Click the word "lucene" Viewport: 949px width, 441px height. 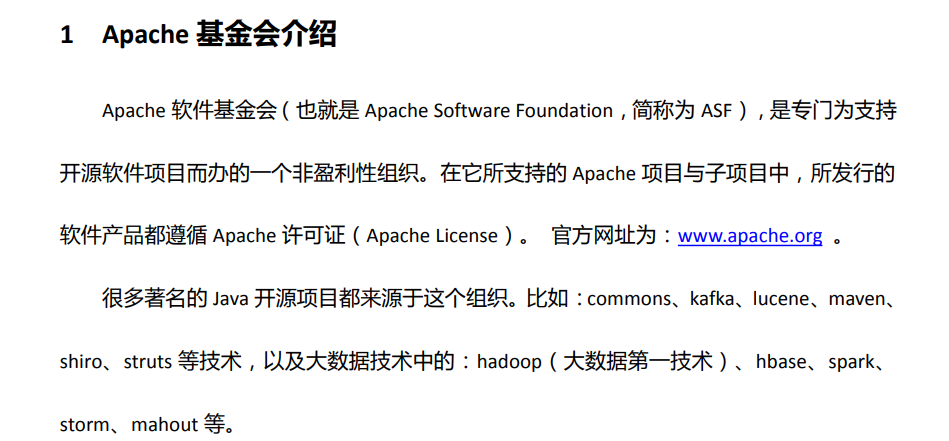tap(781, 298)
